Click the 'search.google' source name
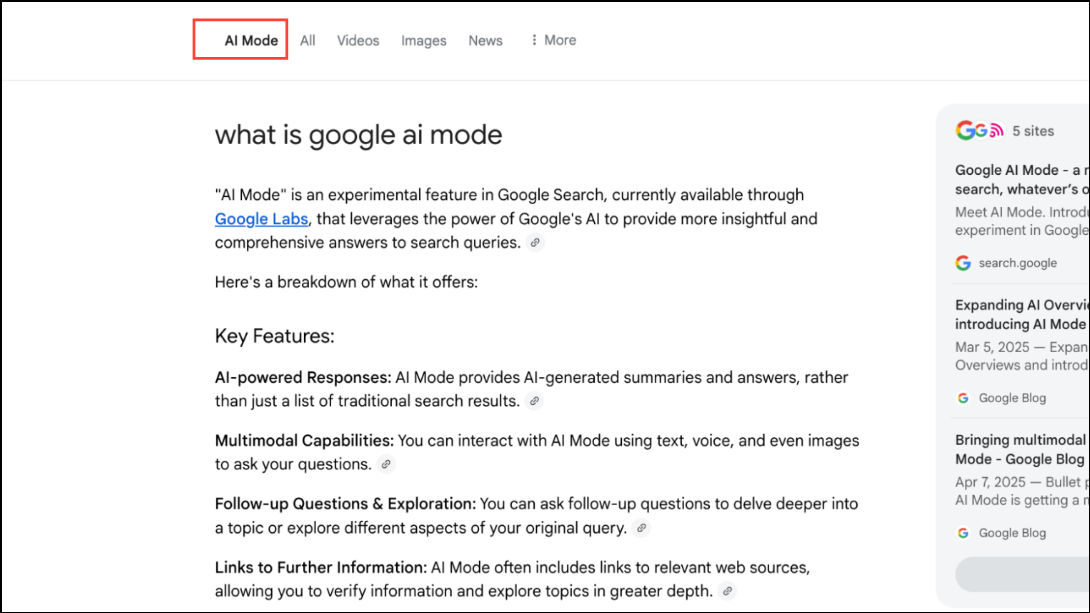 click(1018, 263)
